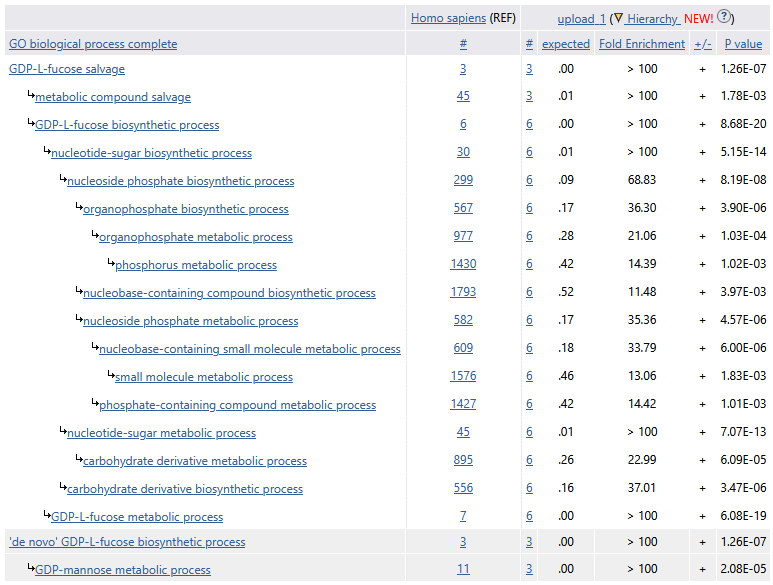Select 'de novo' GDP-L-fucose biosynthetic process
Image resolution: width=773 pixels, height=585 pixels.
pos(127,542)
